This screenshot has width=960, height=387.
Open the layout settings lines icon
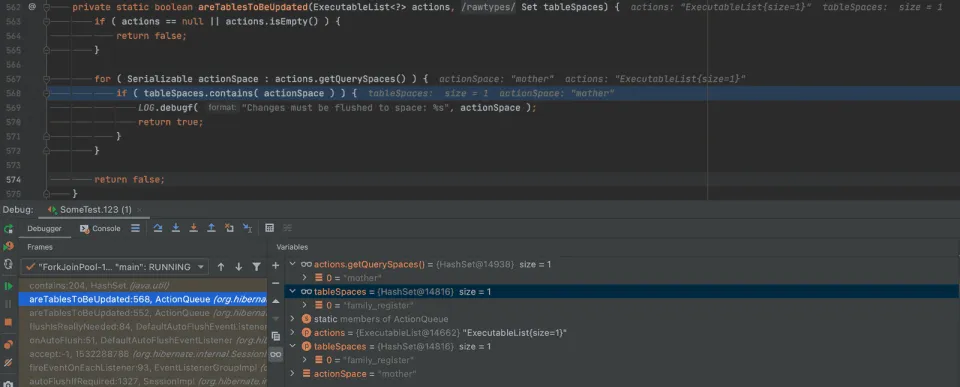tap(135, 228)
